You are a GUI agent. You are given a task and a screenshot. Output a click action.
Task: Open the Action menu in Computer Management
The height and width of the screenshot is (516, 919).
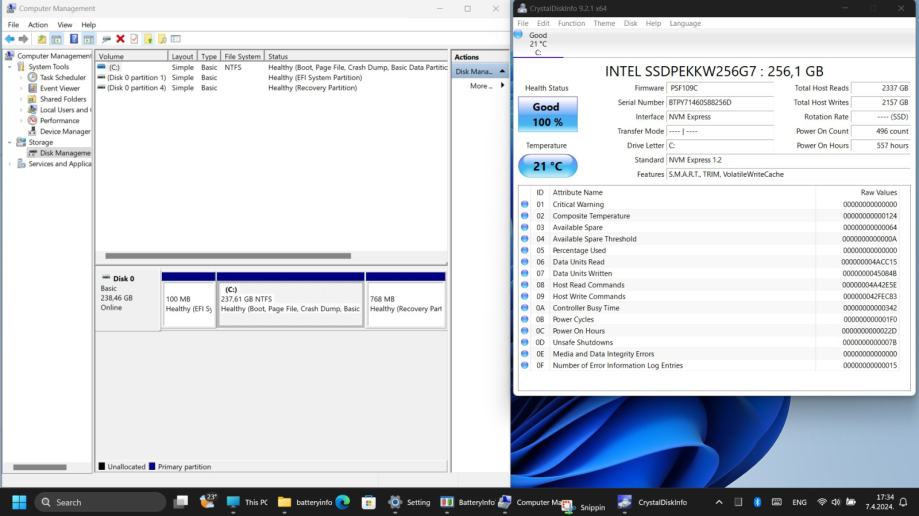pyautogui.click(x=38, y=24)
